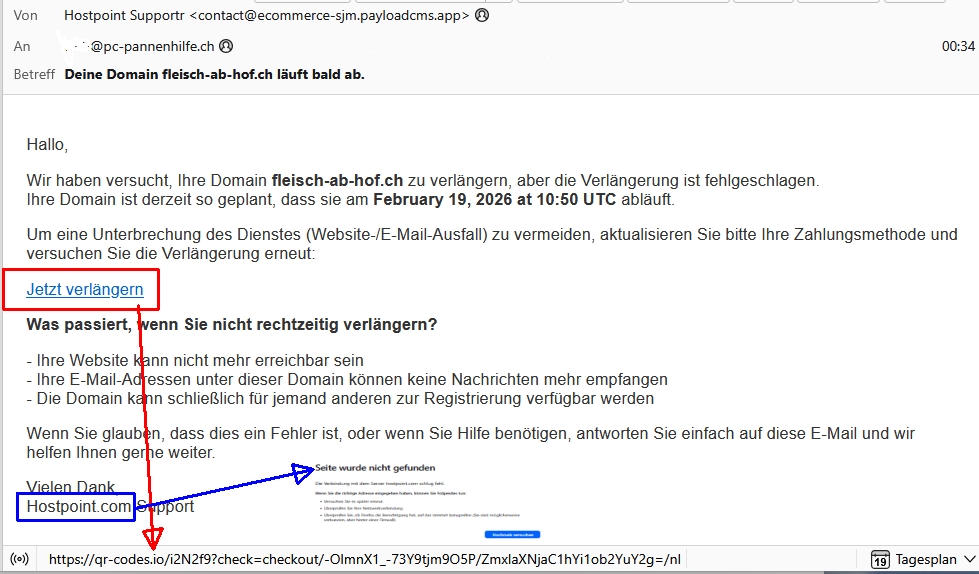Click recipient address @pc-pannenhilfe.ch
979x574 pixels.
pyautogui.click(x=150, y=46)
